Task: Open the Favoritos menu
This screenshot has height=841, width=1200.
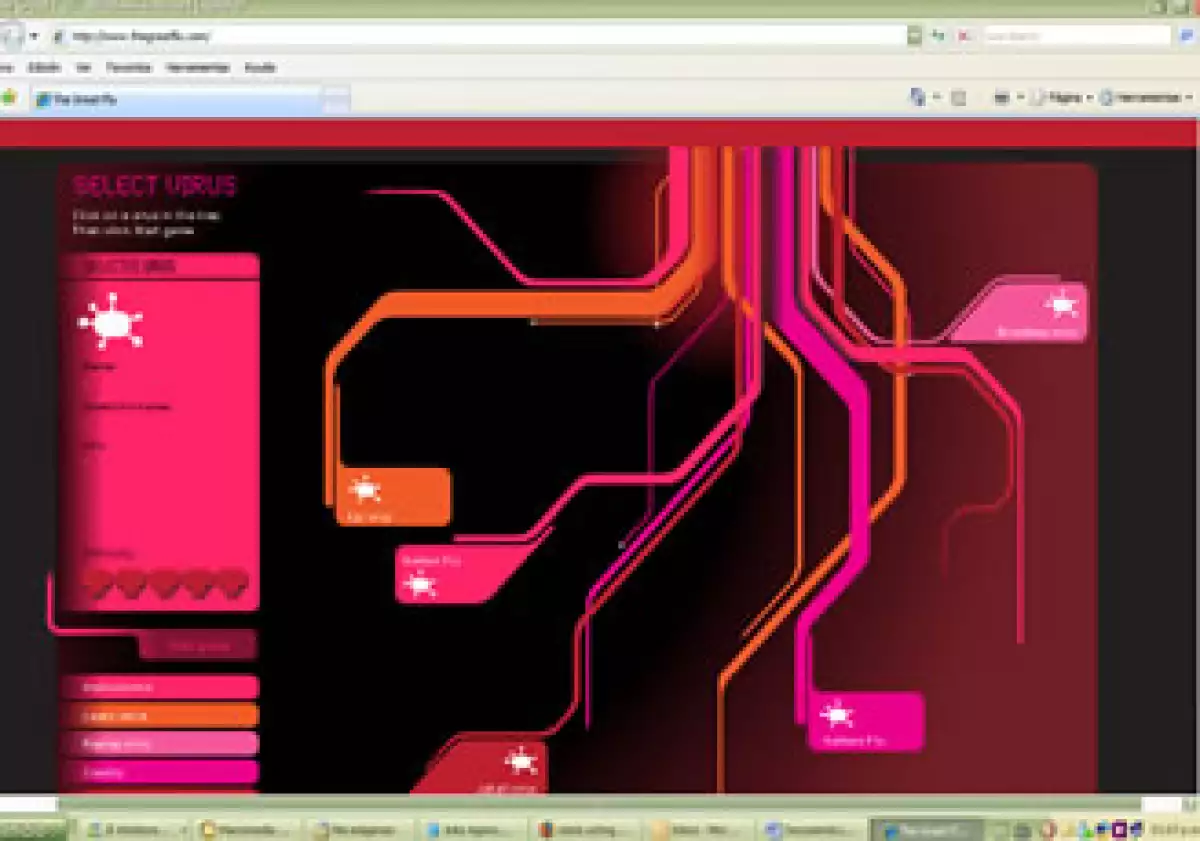Action: 128,68
